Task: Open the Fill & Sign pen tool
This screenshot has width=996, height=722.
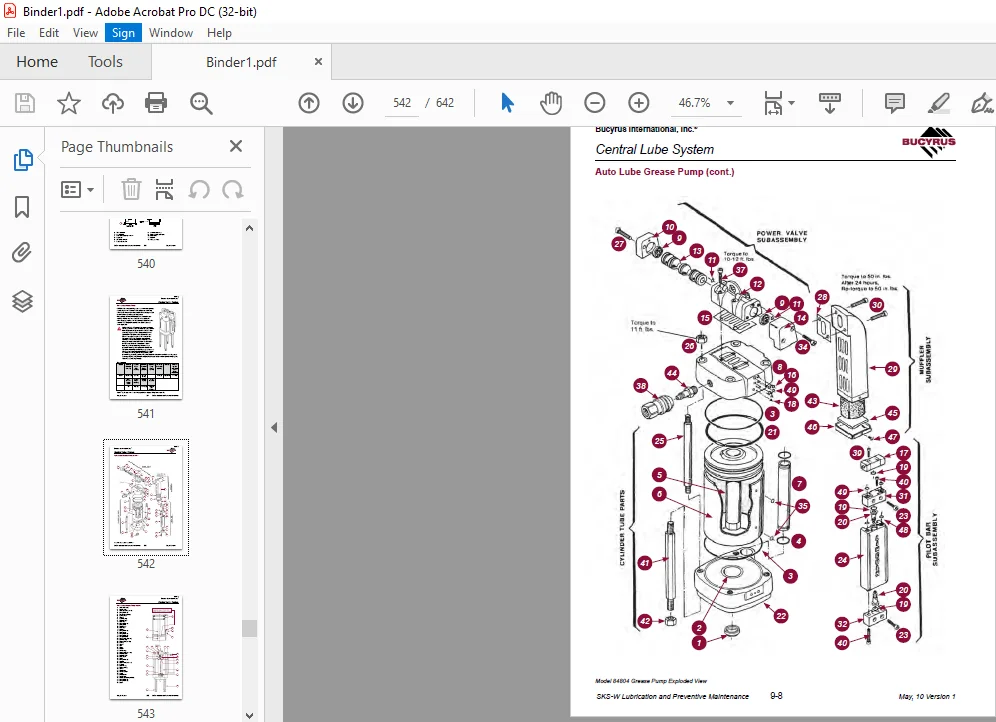Action: (x=982, y=103)
